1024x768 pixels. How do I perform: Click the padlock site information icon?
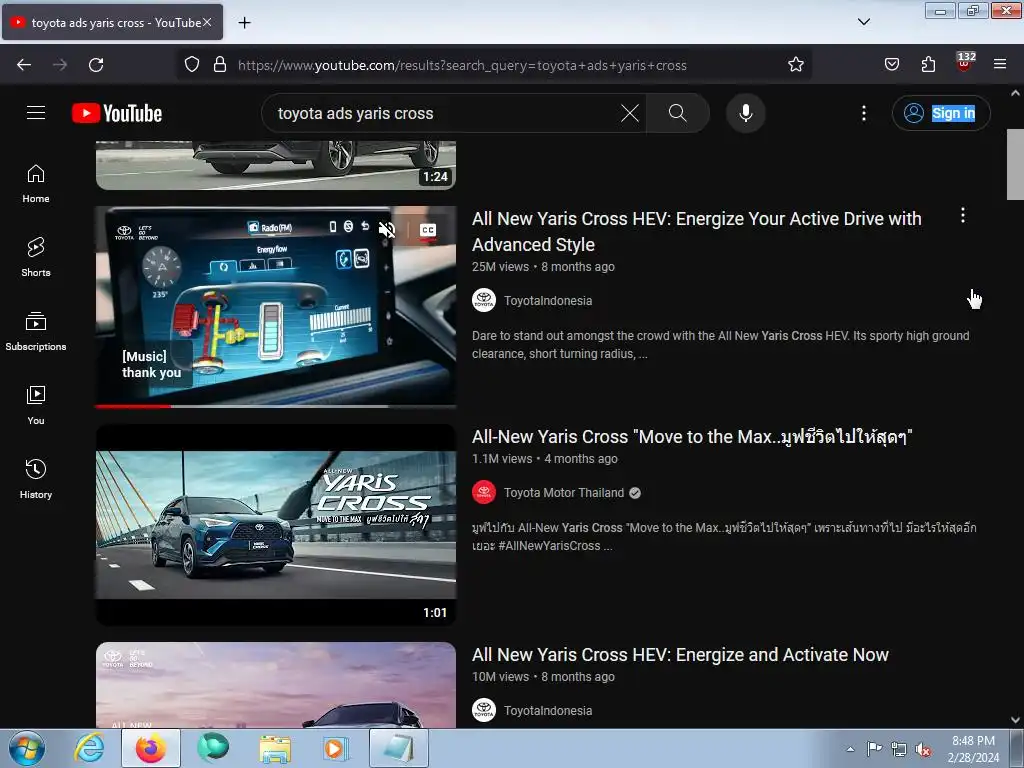[x=220, y=65]
